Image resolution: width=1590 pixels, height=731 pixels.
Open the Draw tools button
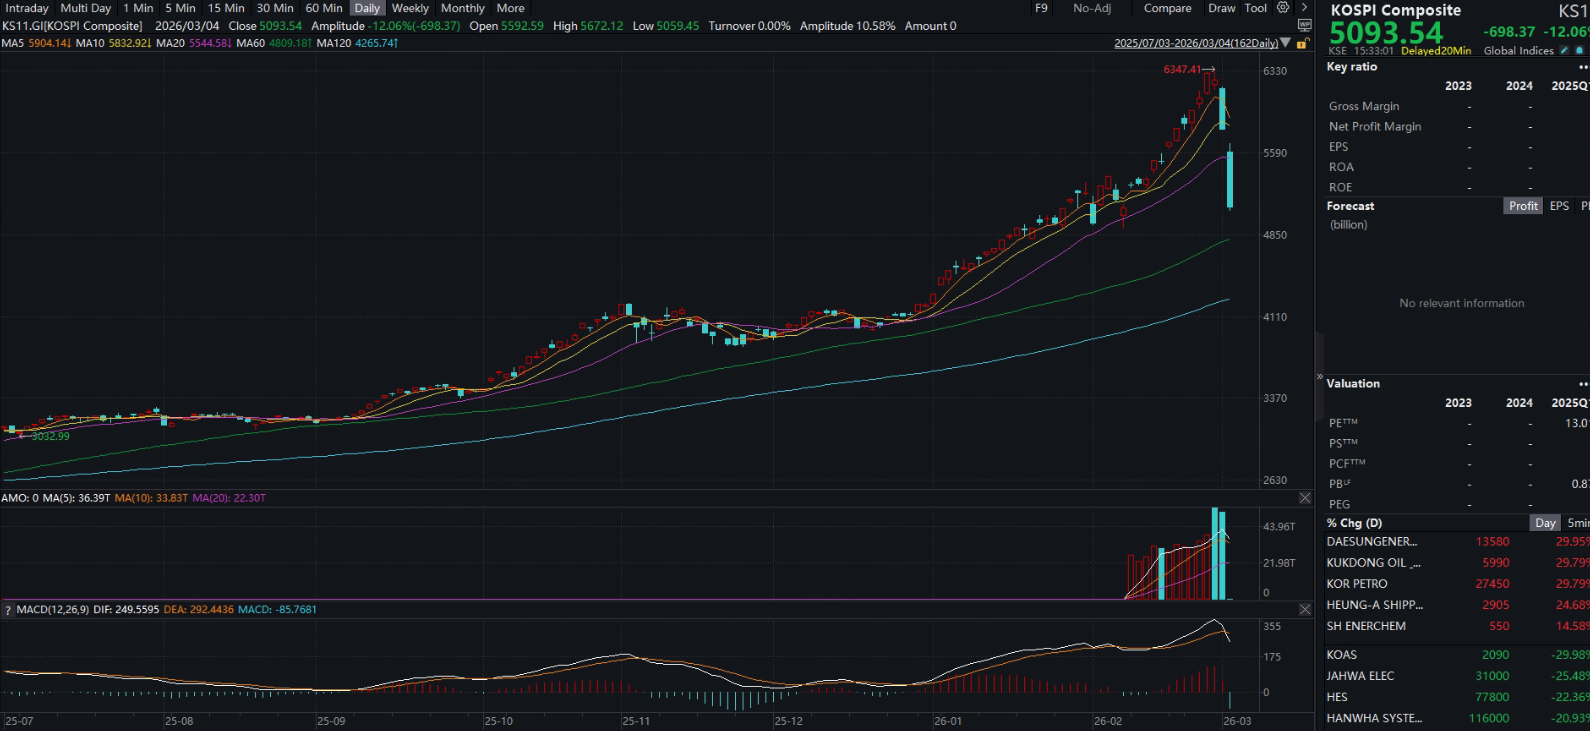coord(1221,8)
